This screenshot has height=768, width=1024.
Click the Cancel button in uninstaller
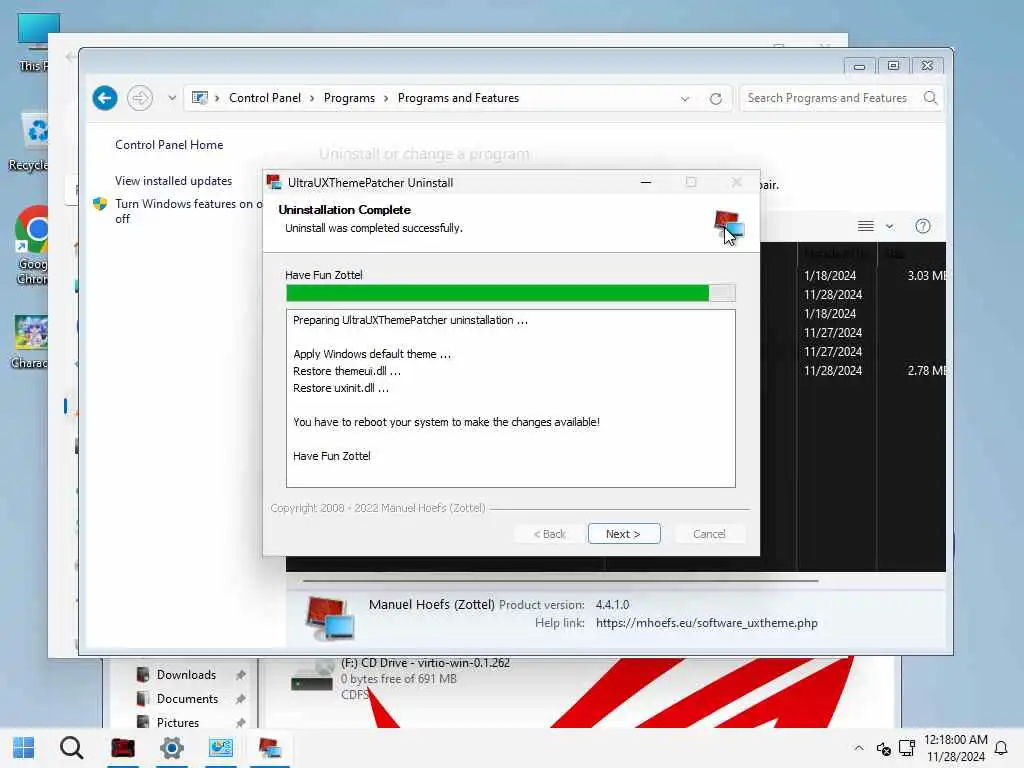[709, 534]
